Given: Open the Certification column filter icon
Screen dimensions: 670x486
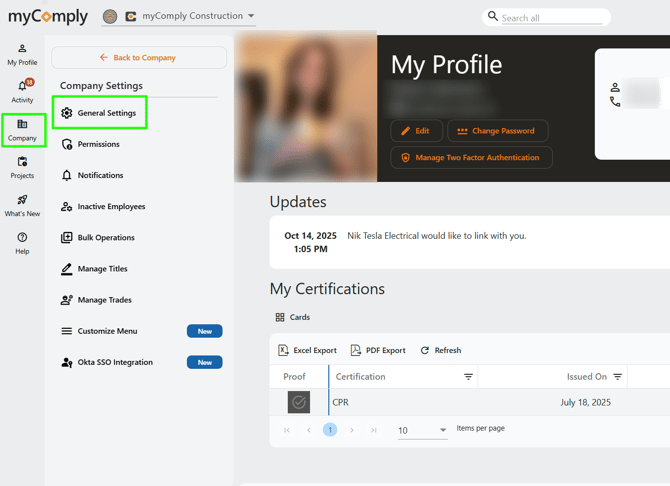Looking at the screenshot, I should (468, 377).
